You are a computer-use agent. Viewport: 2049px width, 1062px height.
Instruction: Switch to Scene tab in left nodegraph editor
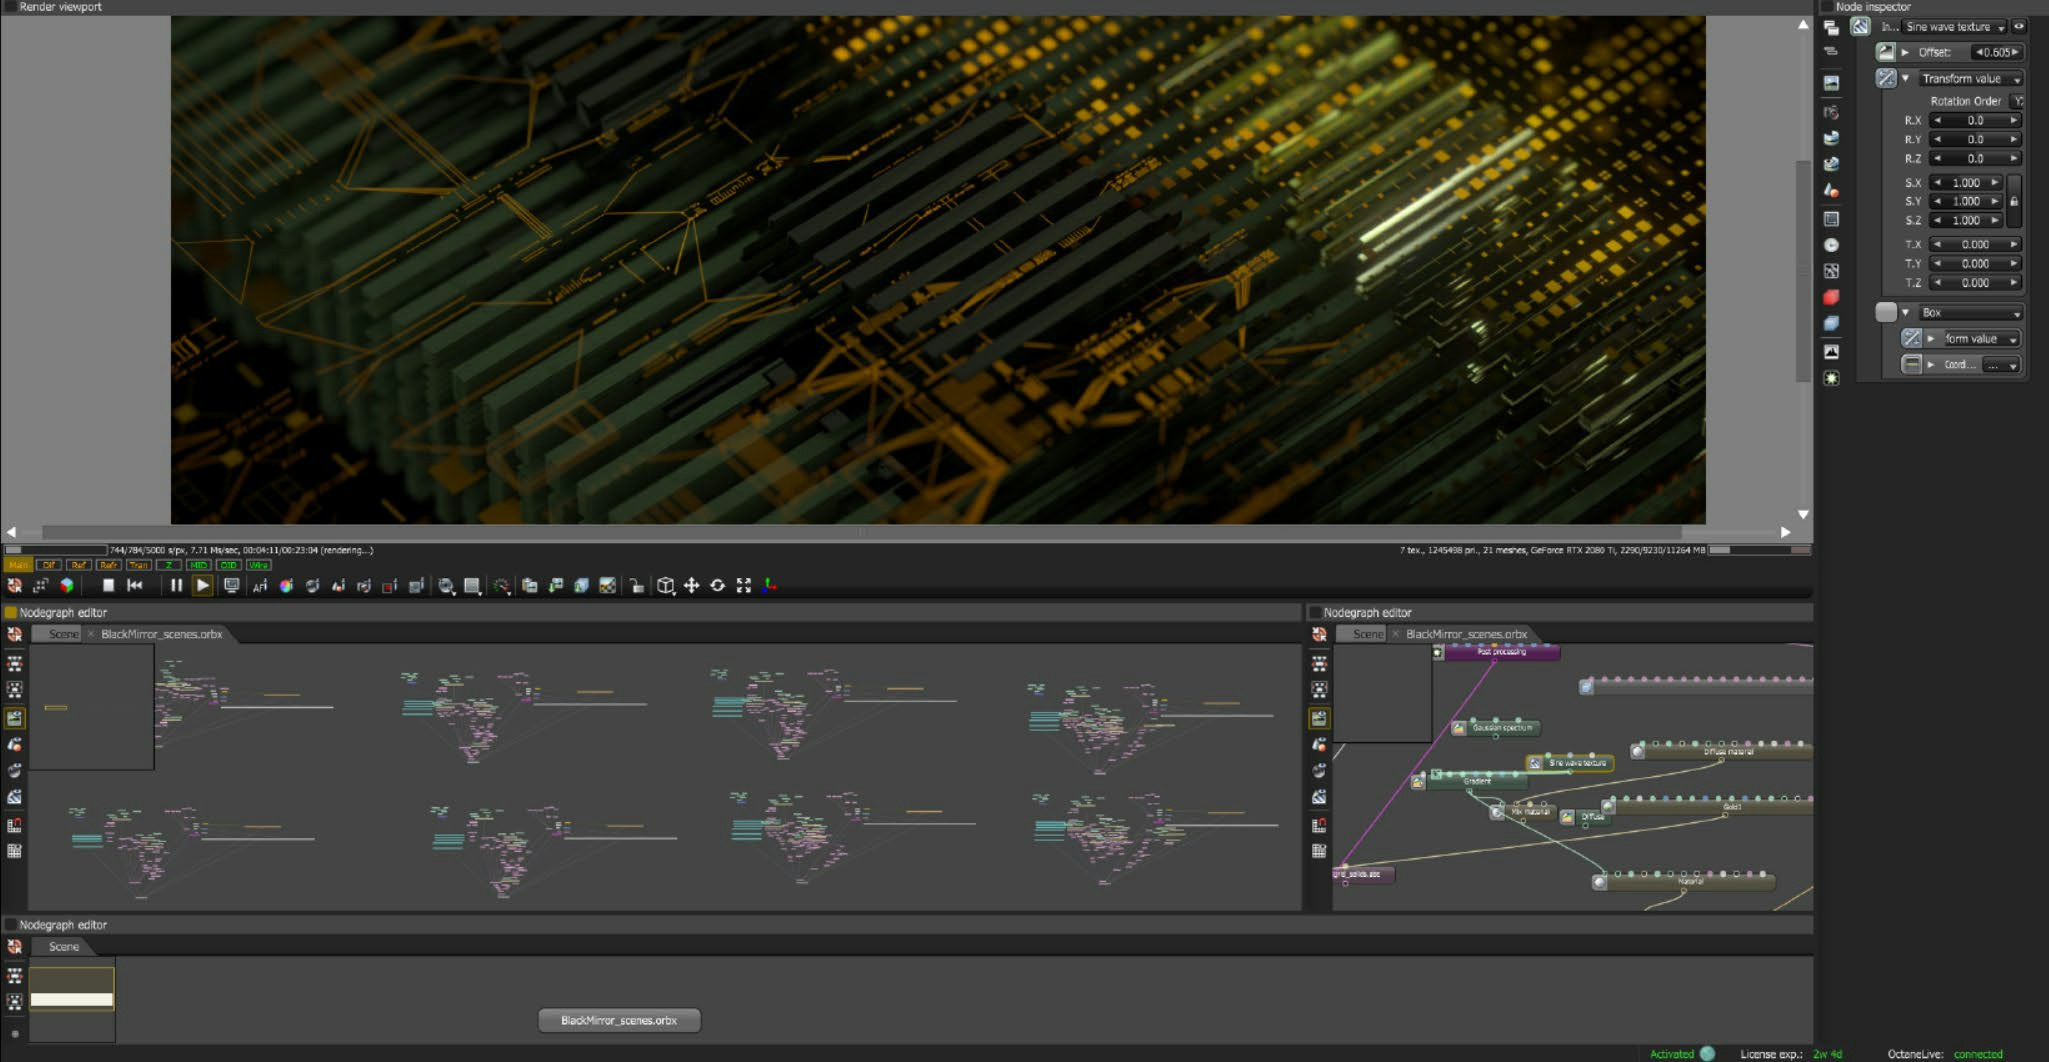[63, 634]
